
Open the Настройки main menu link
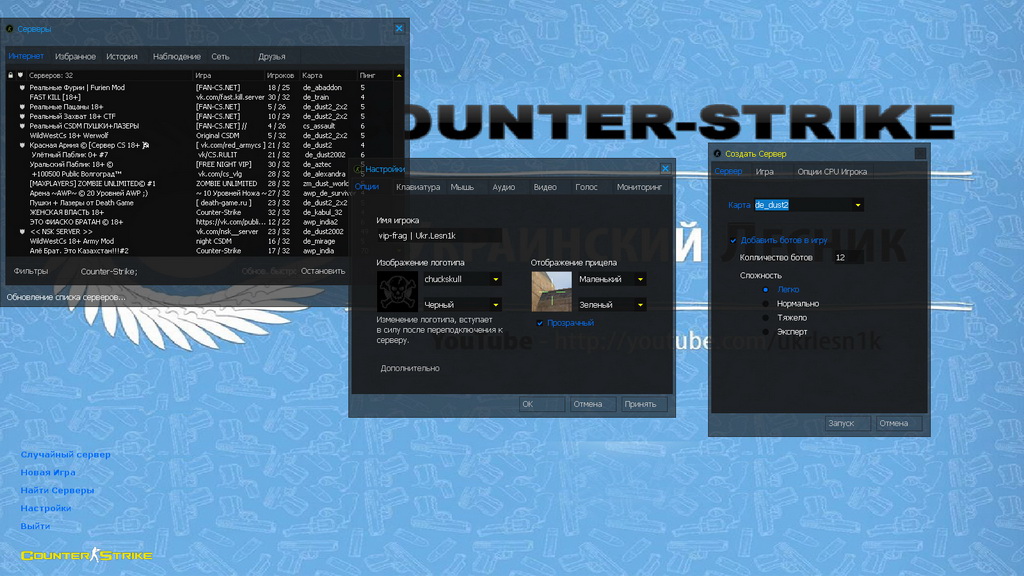46,508
